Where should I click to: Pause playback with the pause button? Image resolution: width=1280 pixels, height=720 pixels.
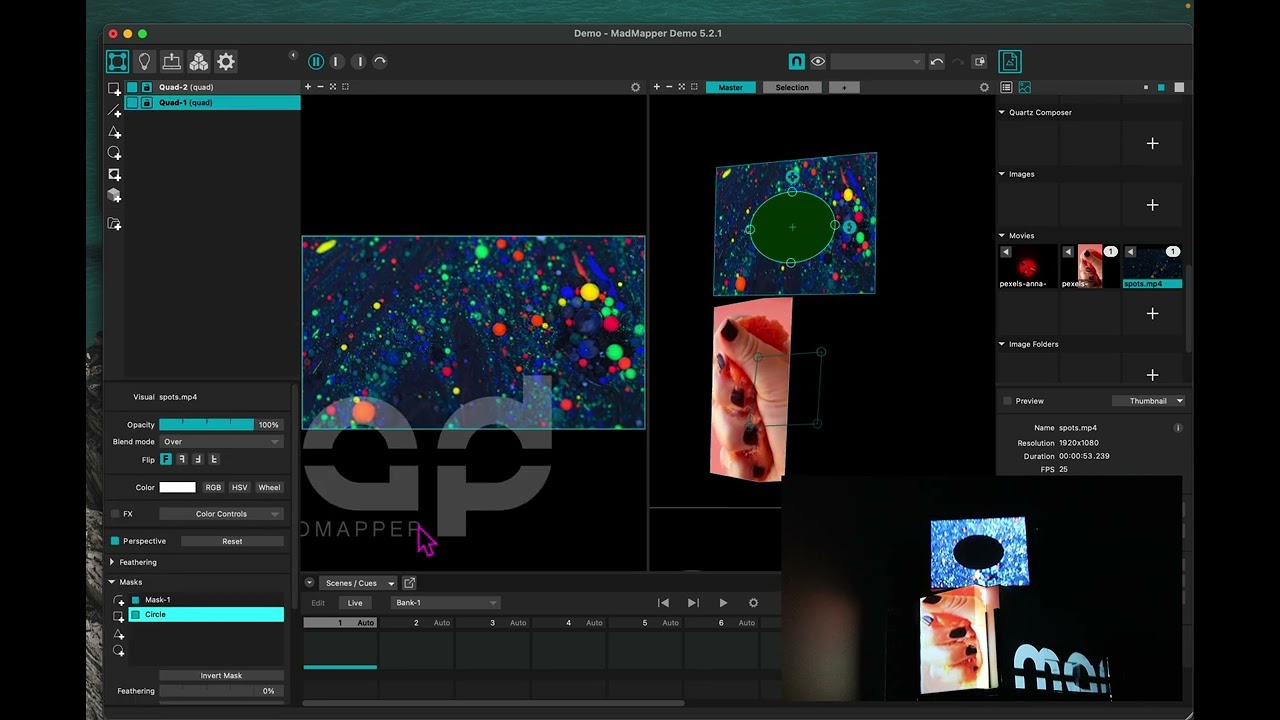315,62
